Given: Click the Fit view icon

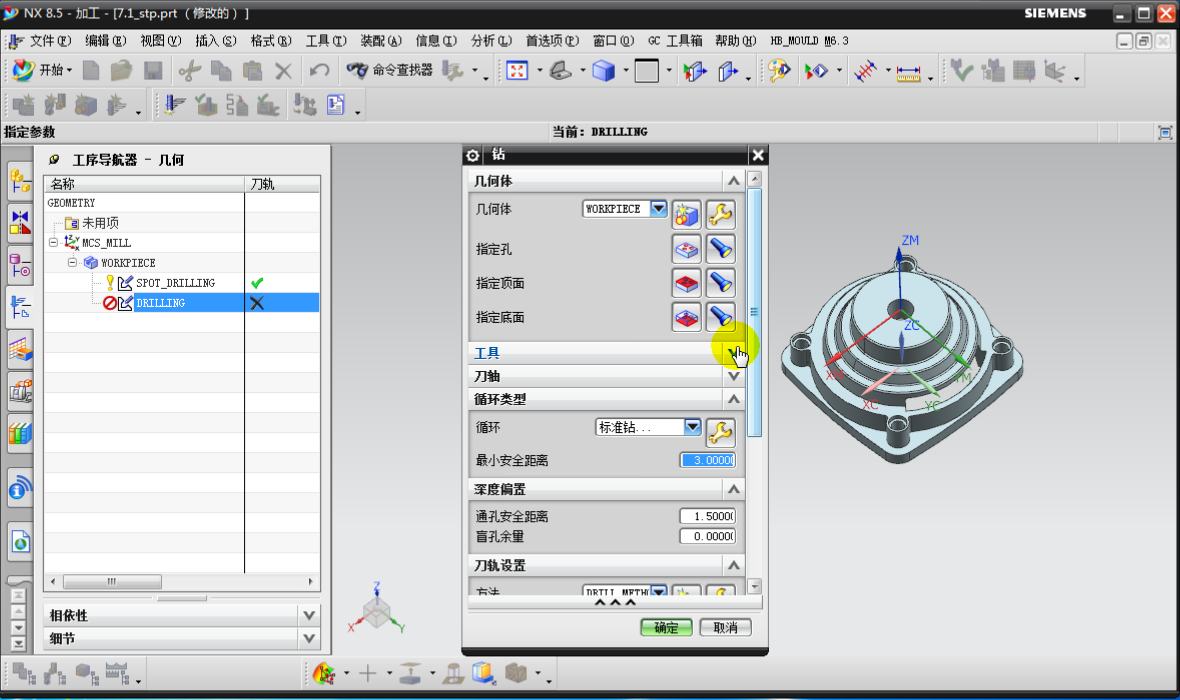Looking at the screenshot, I should tap(517, 71).
